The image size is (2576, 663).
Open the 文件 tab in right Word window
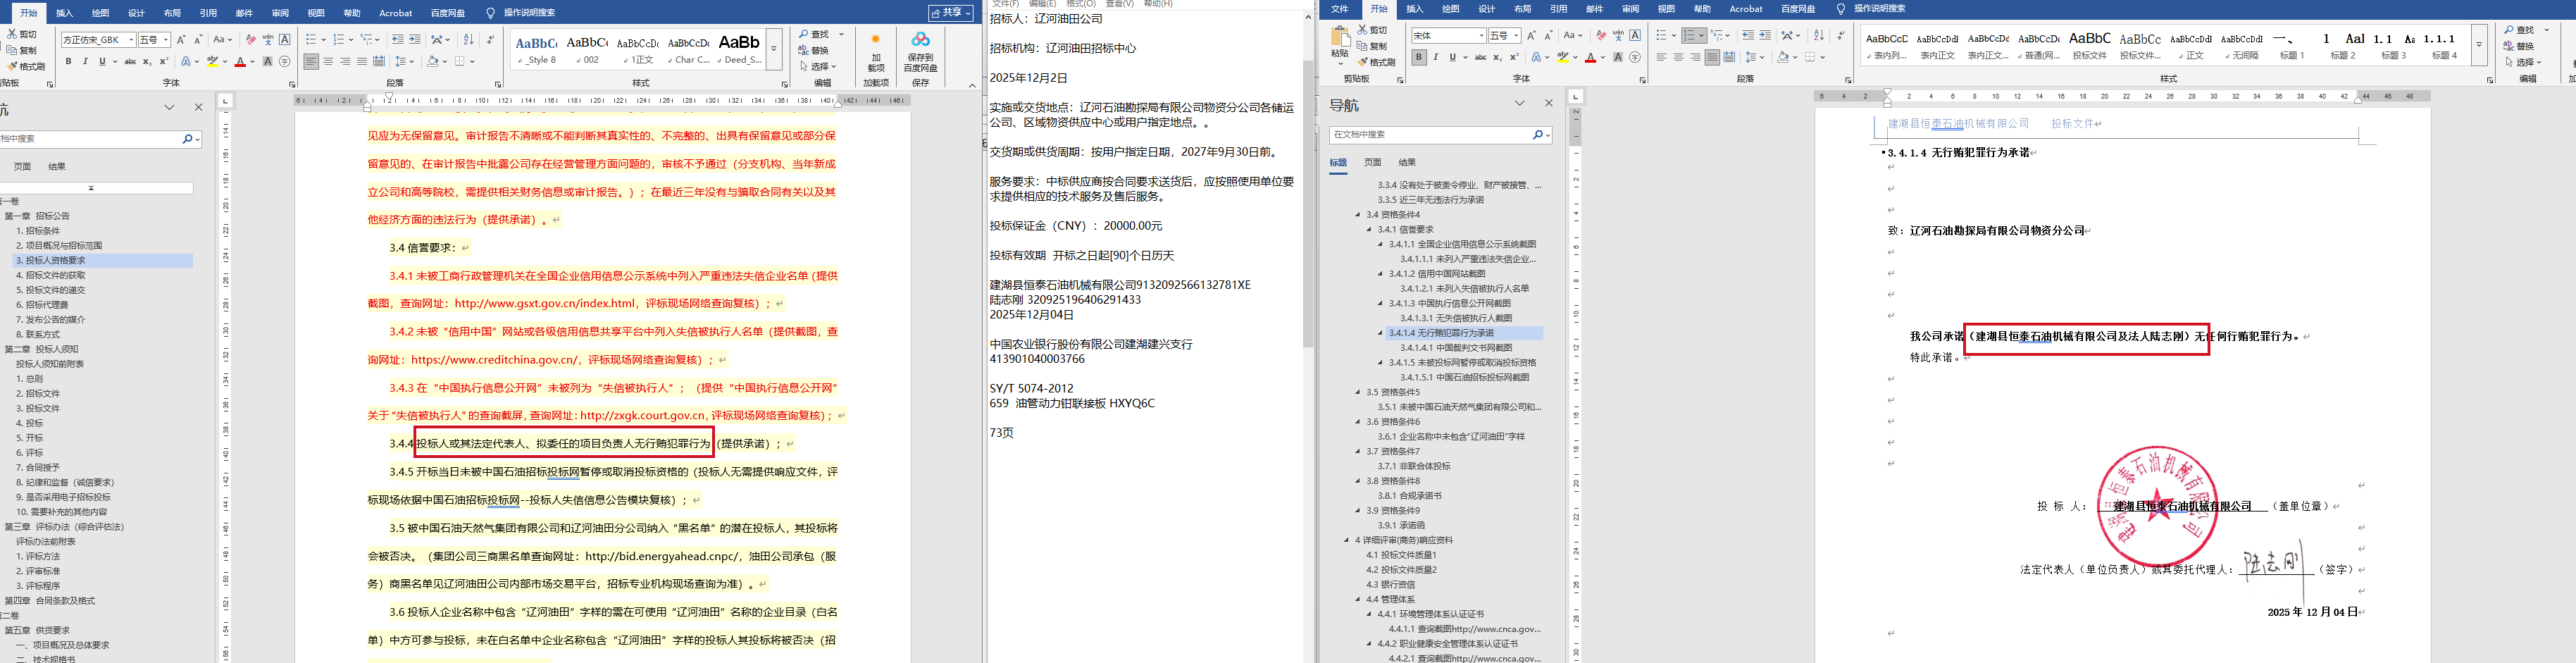(1340, 9)
